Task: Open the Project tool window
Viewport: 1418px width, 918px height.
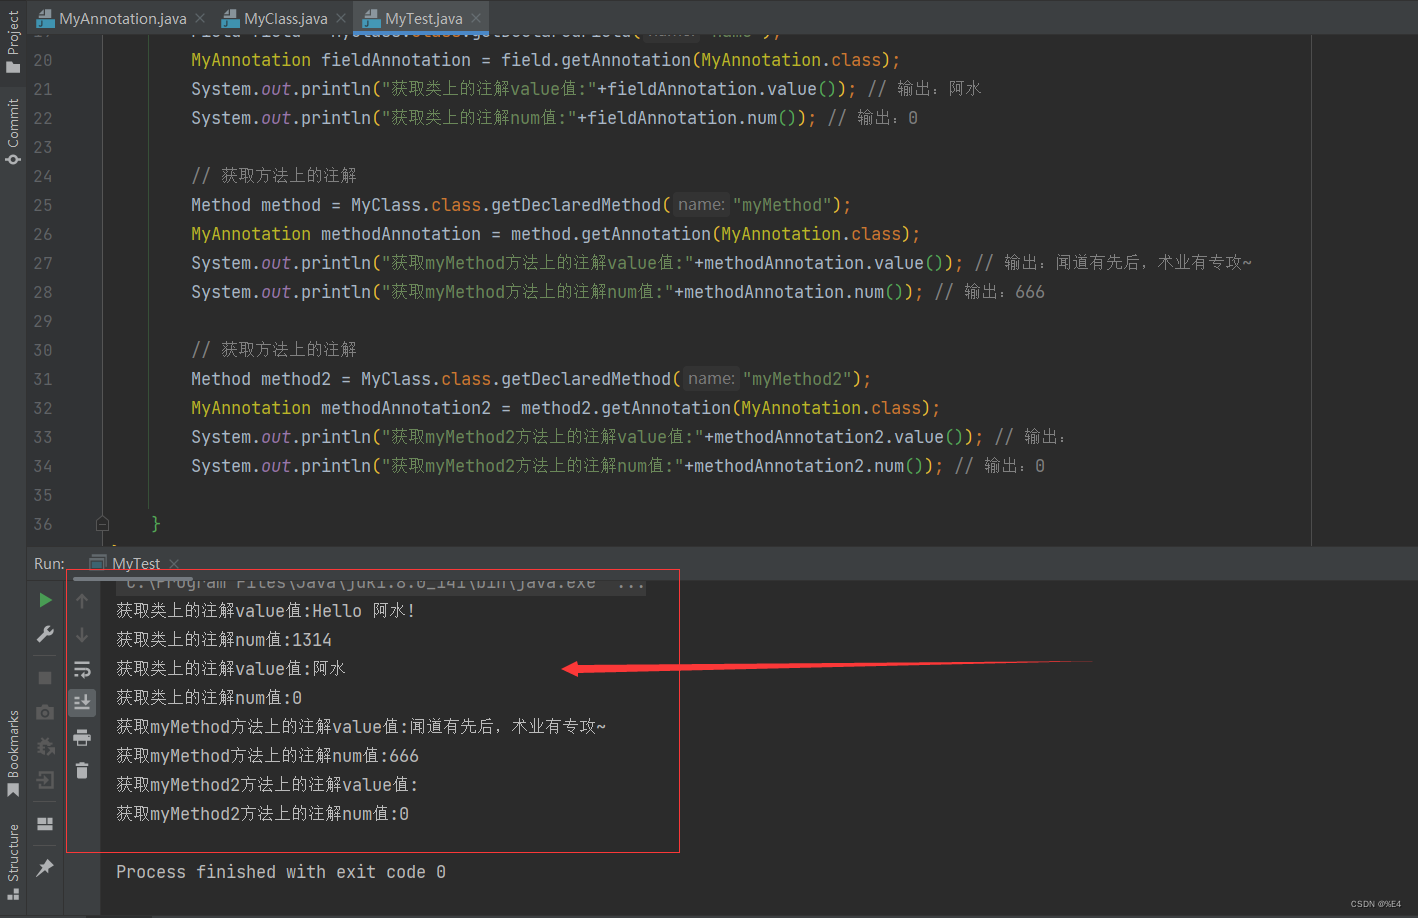Action: (13, 40)
